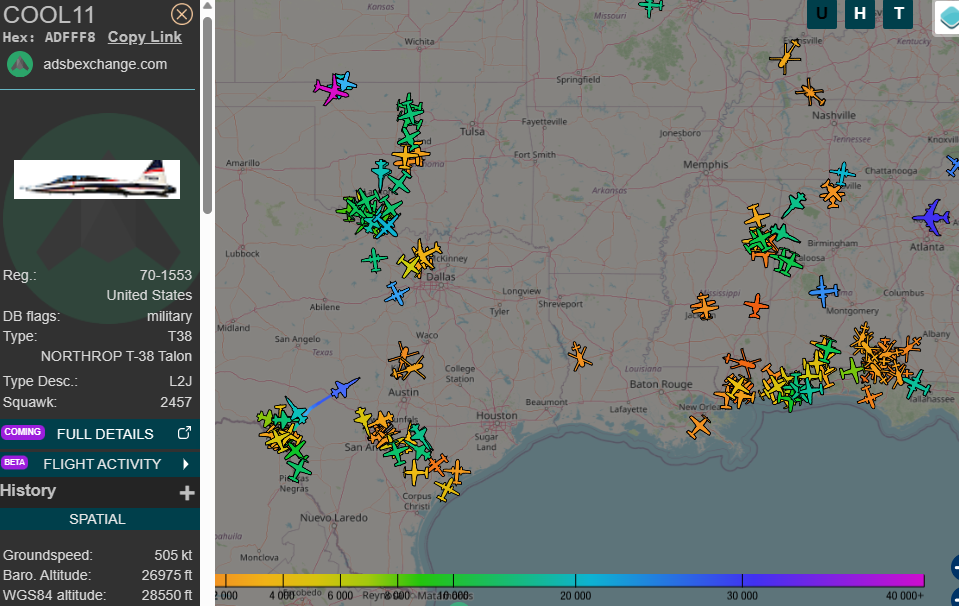The height and width of the screenshot is (606, 959).
Task: Click the Squawk value 2457
Action: (x=176, y=402)
